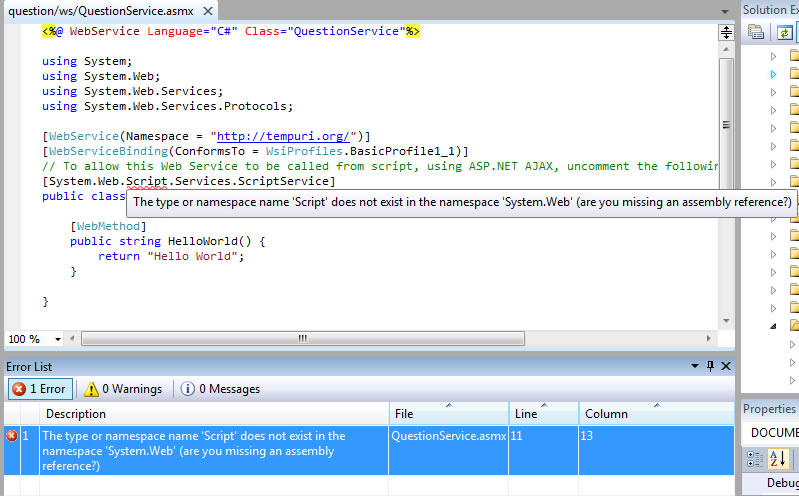Click 'HelloWorld()' method name in code
This screenshot has width=799, height=496.
click(210, 241)
